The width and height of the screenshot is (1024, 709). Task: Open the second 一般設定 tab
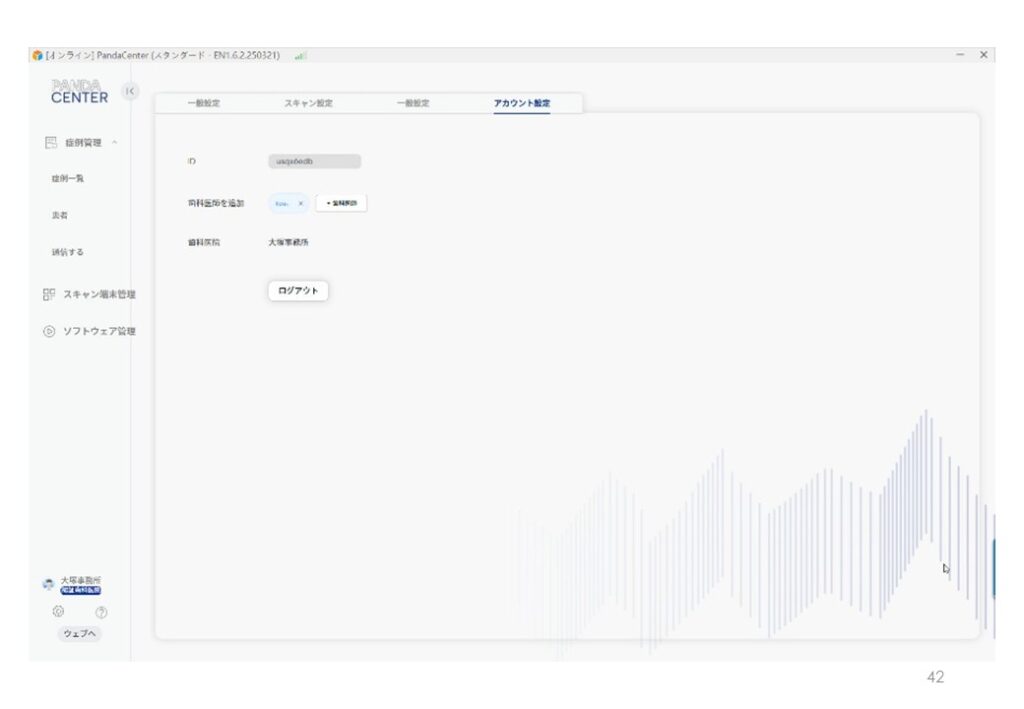pos(413,103)
